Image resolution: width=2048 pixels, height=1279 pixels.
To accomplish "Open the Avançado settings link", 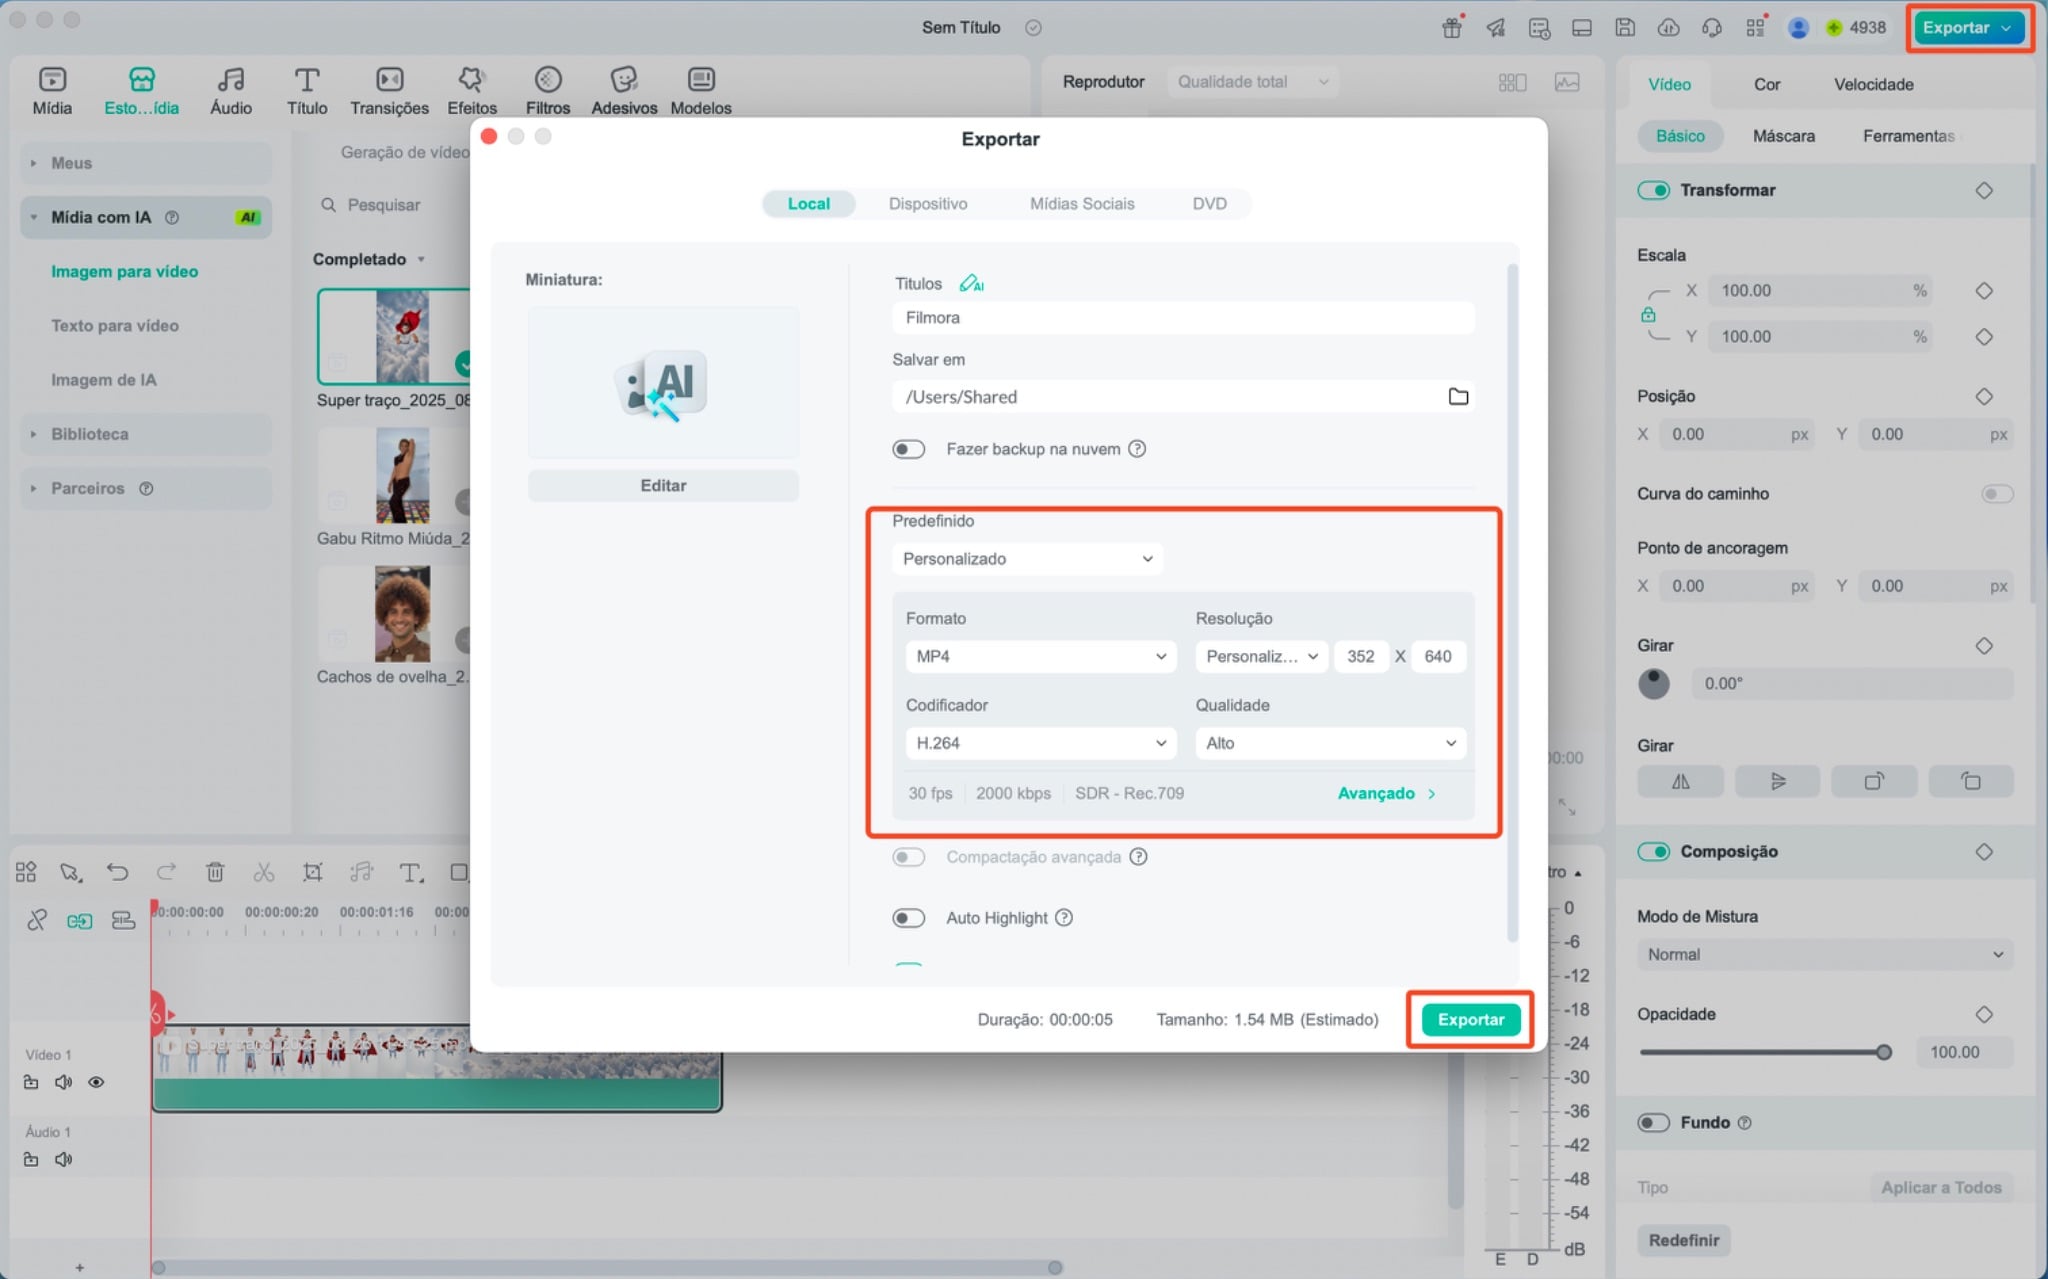I will (x=1386, y=793).
